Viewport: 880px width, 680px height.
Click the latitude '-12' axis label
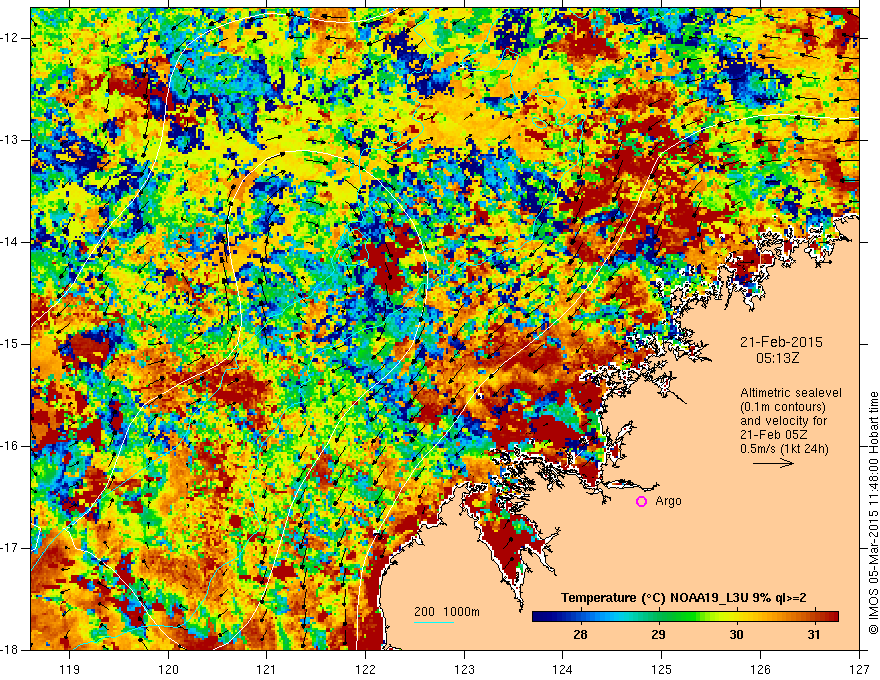pyautogui.click(x=10, y=38)
